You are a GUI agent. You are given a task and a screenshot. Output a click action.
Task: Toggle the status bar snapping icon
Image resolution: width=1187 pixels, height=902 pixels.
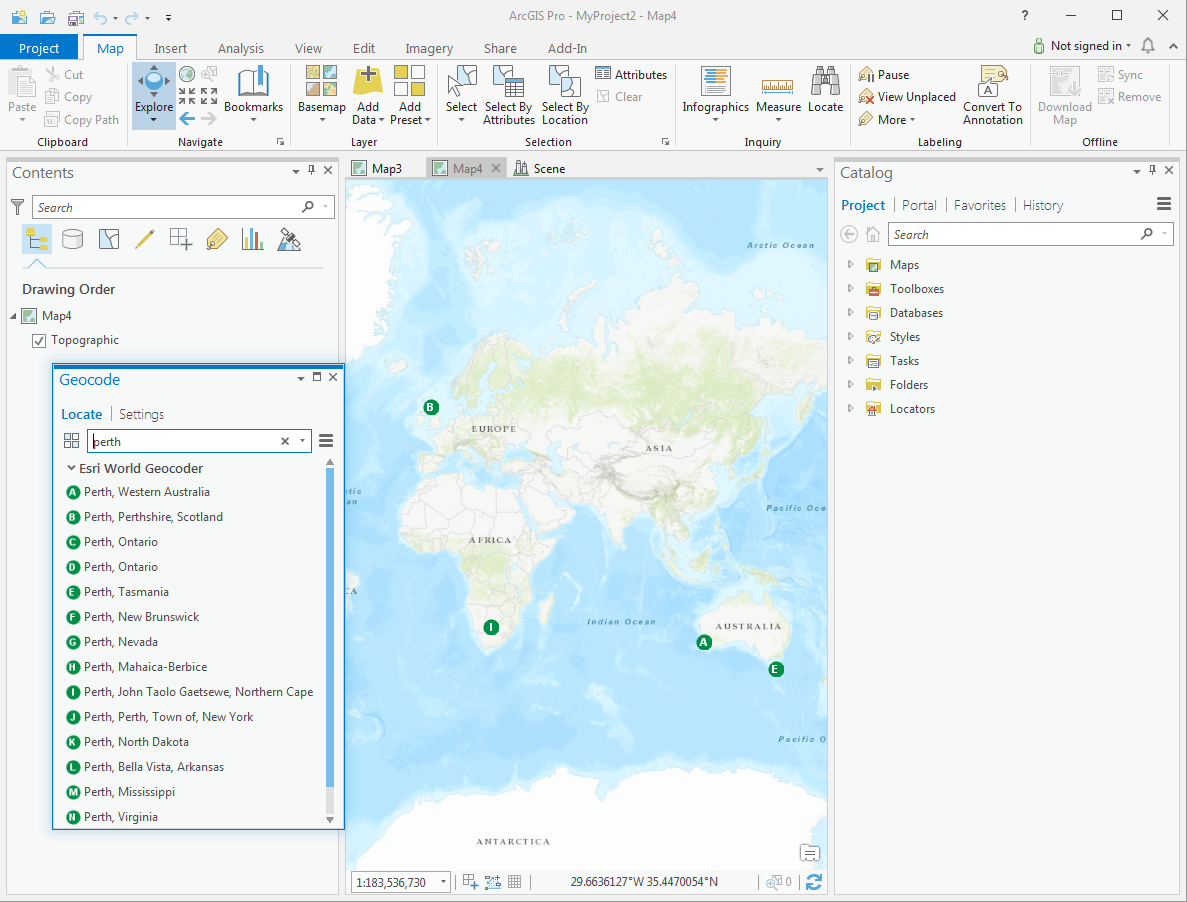(493, 882)
